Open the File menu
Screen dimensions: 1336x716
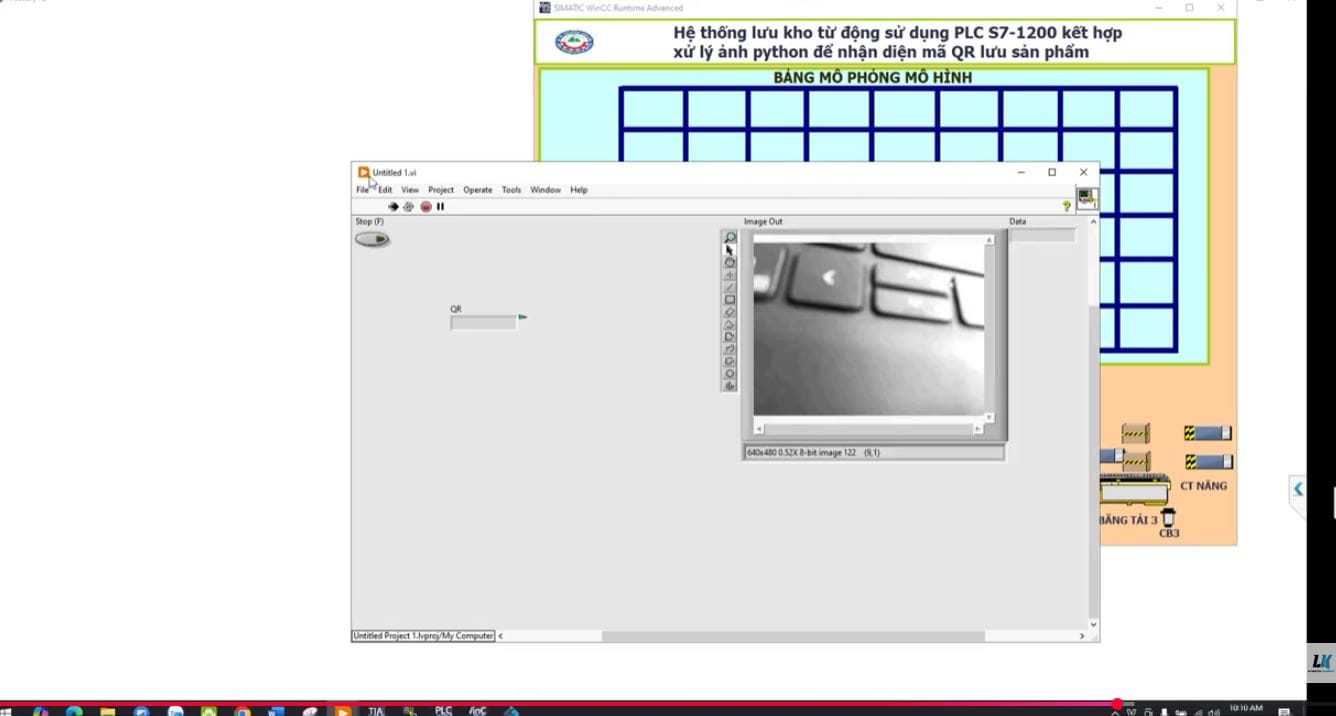pyautogui.click(x=362, y=190)
